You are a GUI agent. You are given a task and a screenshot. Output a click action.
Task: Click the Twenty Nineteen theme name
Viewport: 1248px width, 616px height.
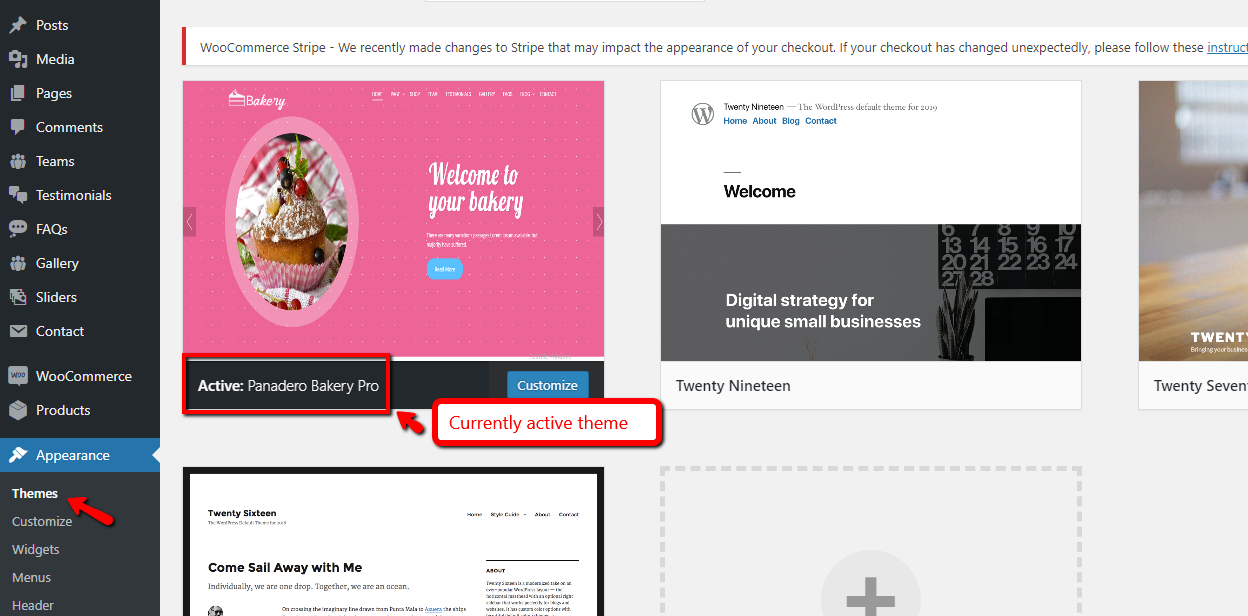[733, 385]
